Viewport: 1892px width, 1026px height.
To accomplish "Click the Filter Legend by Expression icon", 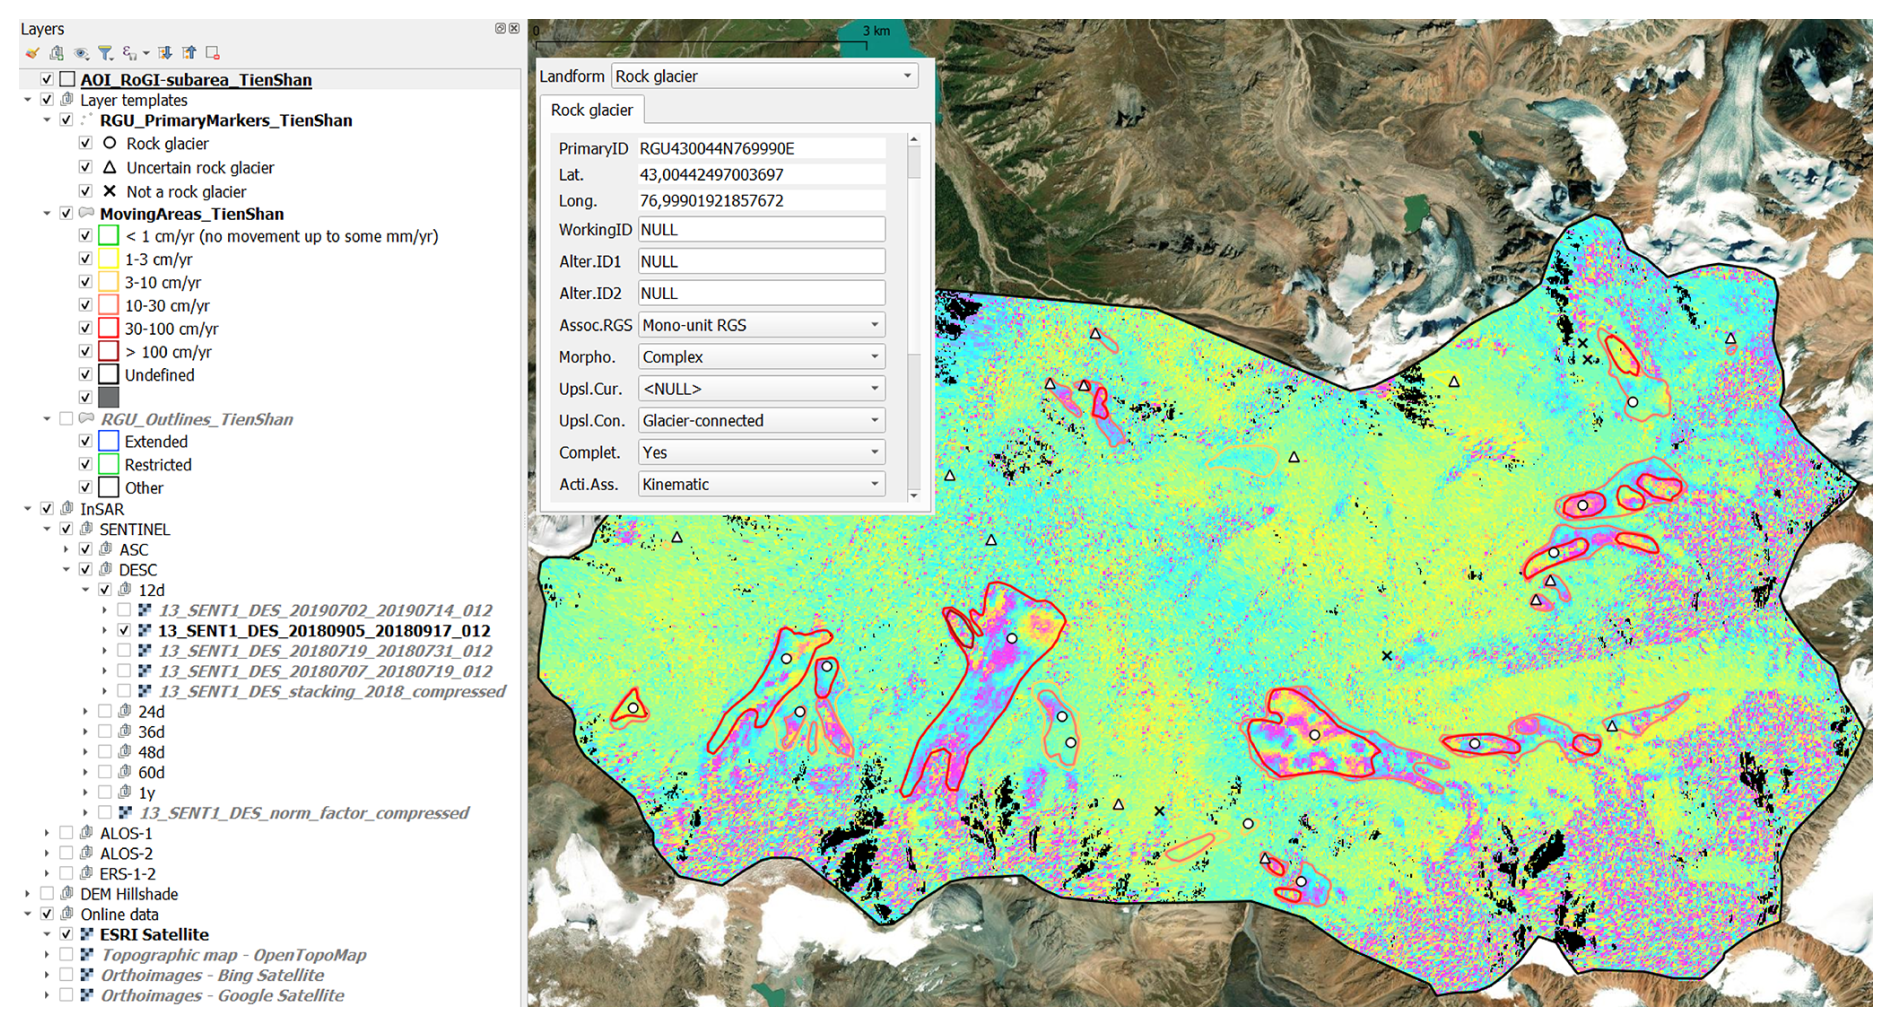I will point(130,53).
